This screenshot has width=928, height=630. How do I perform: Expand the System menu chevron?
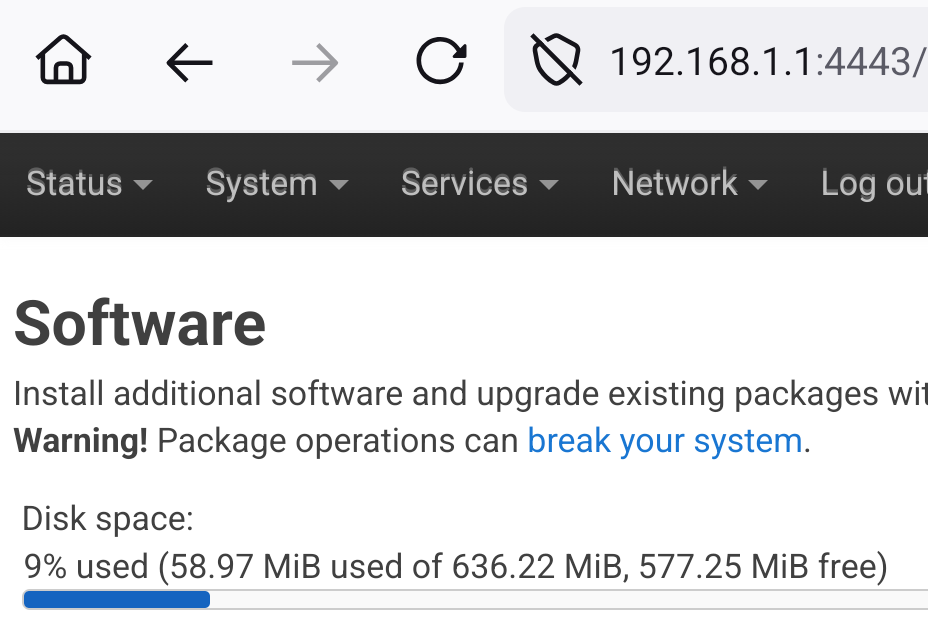tap(340, 186)
